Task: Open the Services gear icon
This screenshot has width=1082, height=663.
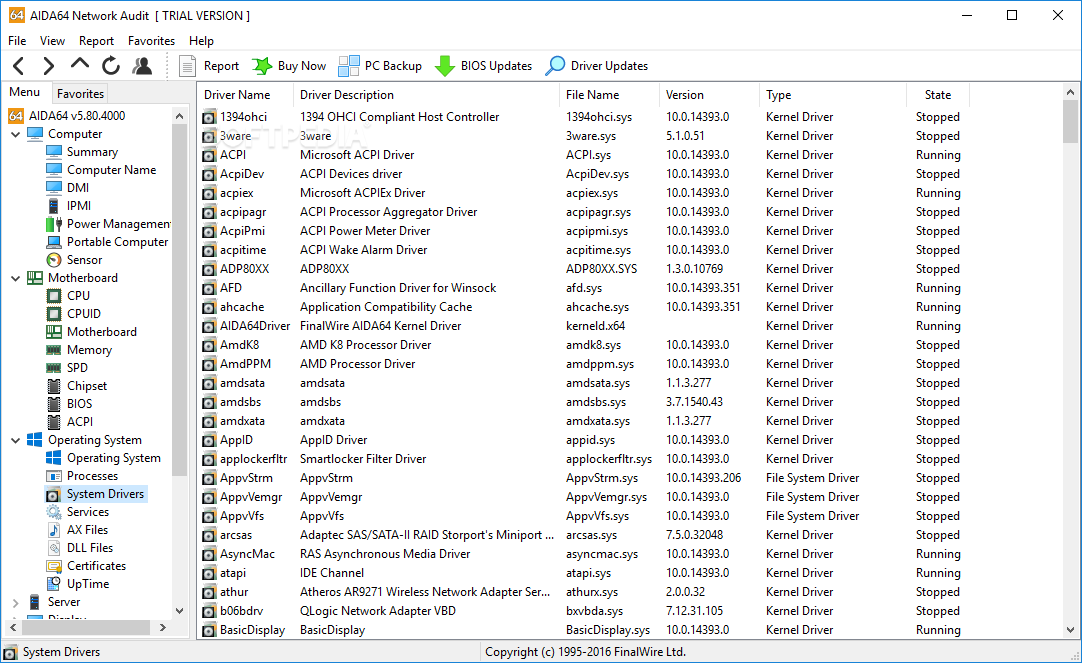Action: tap(54, 512)
